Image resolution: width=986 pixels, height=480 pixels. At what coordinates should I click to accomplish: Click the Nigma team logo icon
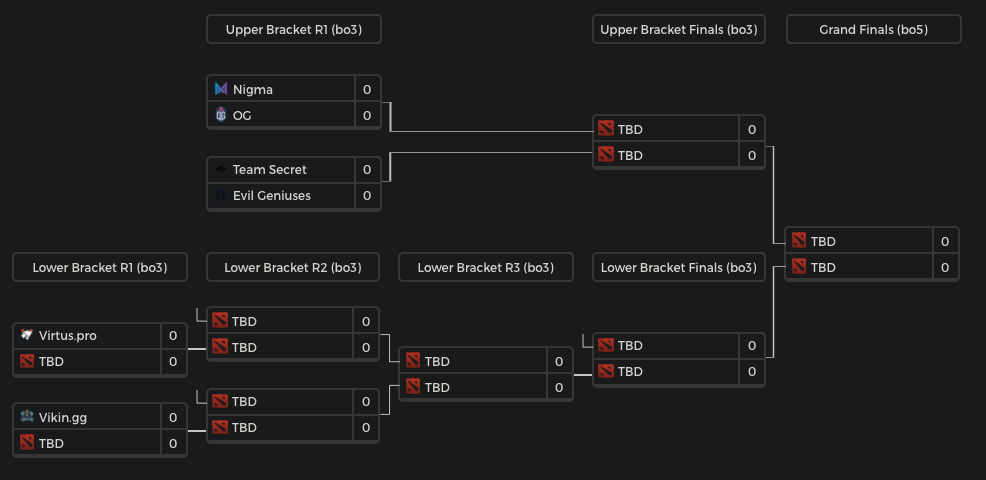point(221,89)
